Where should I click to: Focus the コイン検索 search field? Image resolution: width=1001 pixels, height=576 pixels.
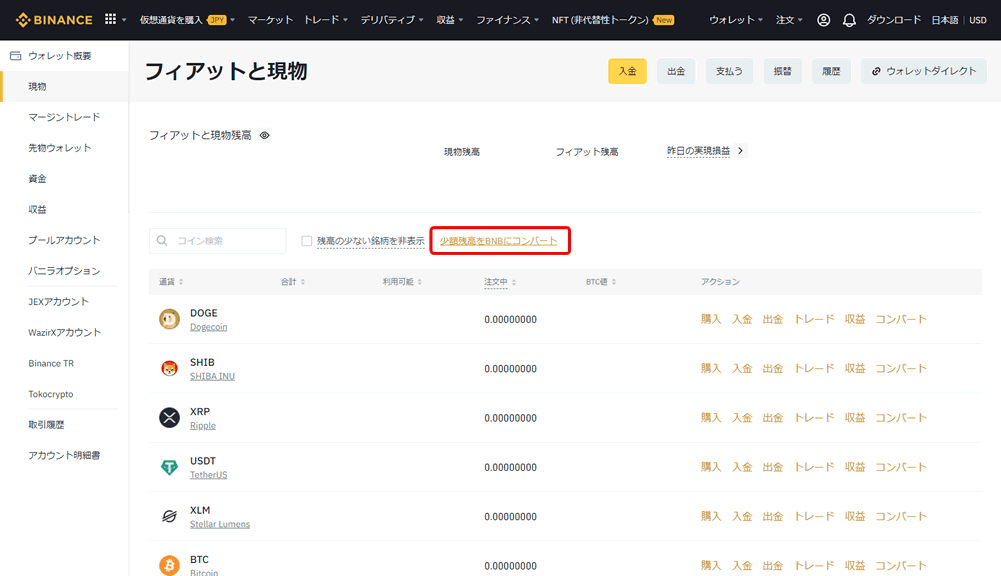coord(218,241)
